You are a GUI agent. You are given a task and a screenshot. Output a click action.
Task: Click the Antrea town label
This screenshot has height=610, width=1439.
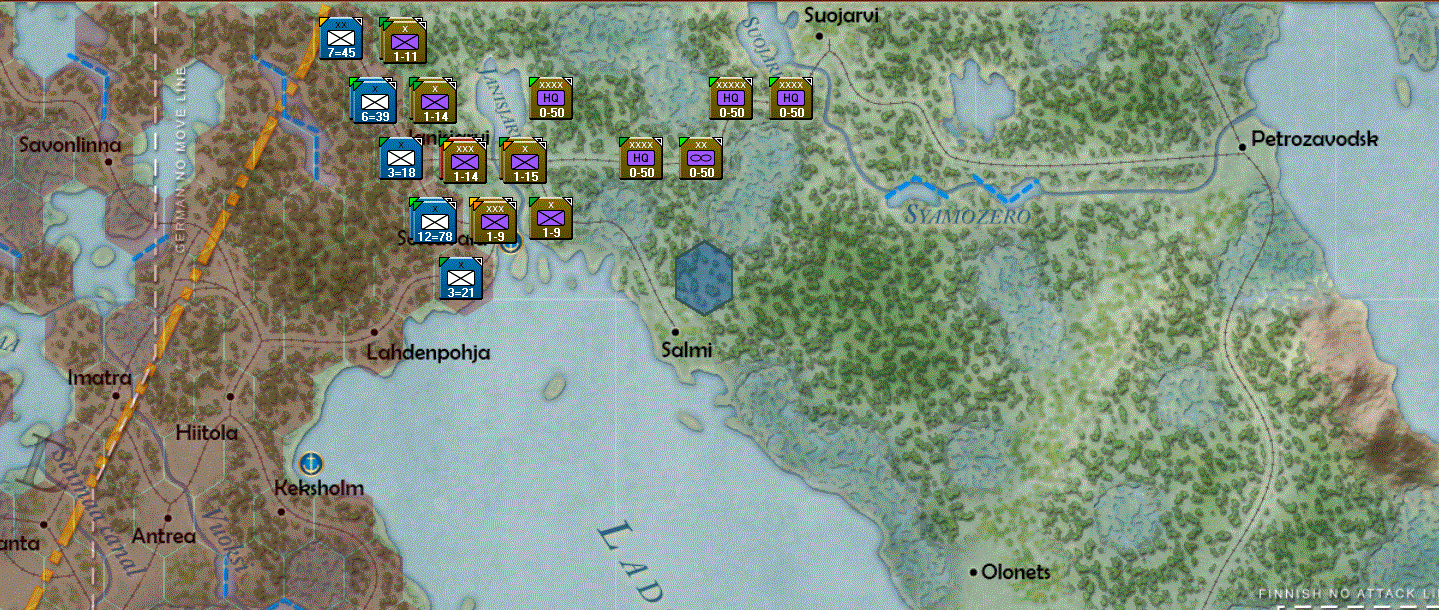tap(164, 537)
